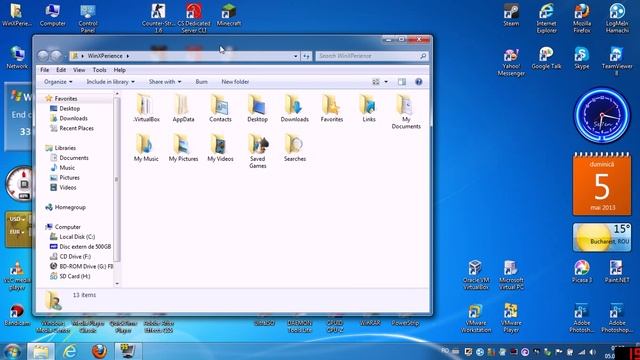Viewport: 640px width, 360px height.
Task: Open the My Documents folder
Action: pyautogui.click(x=406, y=111)
